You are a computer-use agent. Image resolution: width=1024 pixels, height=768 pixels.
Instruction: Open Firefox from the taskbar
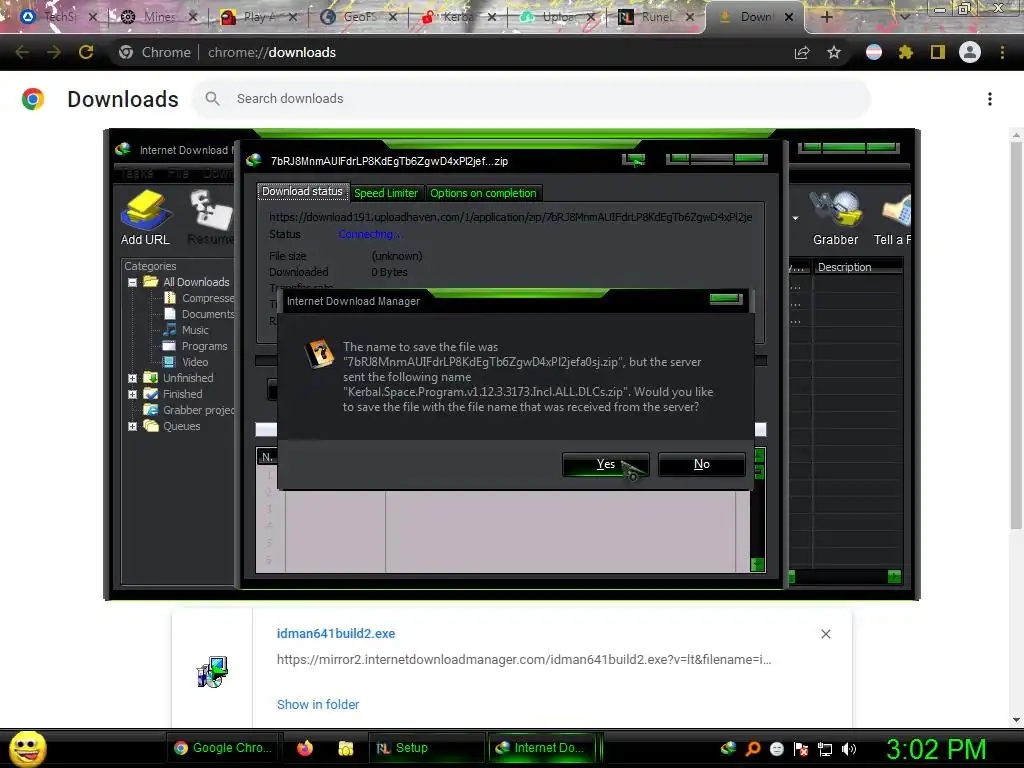click(305, 748)
